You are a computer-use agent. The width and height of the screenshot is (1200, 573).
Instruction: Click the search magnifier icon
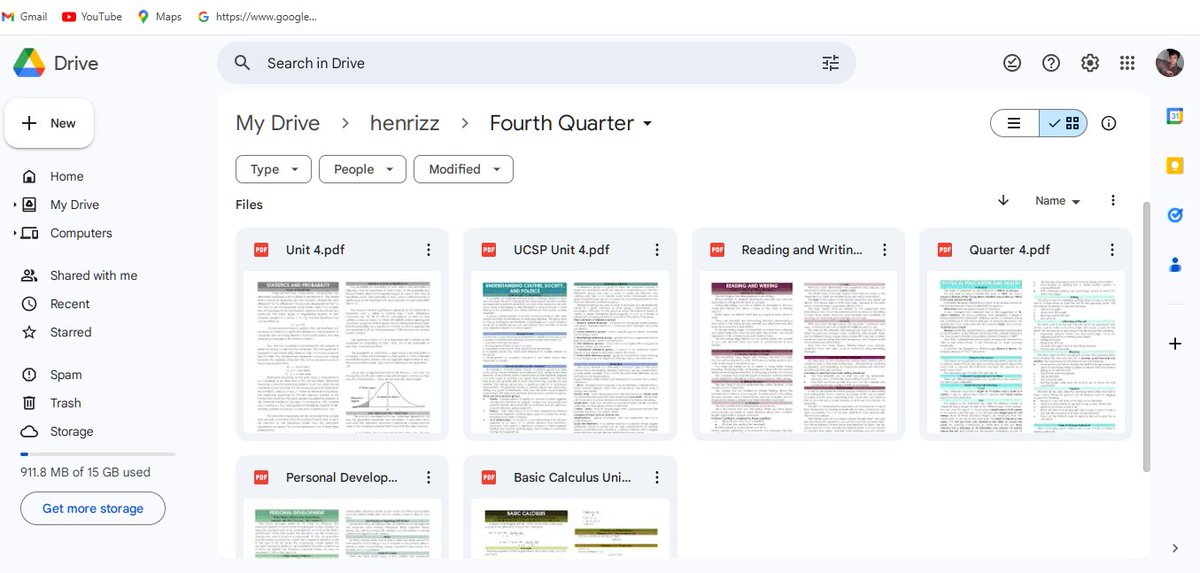click(x=242, y=63)
